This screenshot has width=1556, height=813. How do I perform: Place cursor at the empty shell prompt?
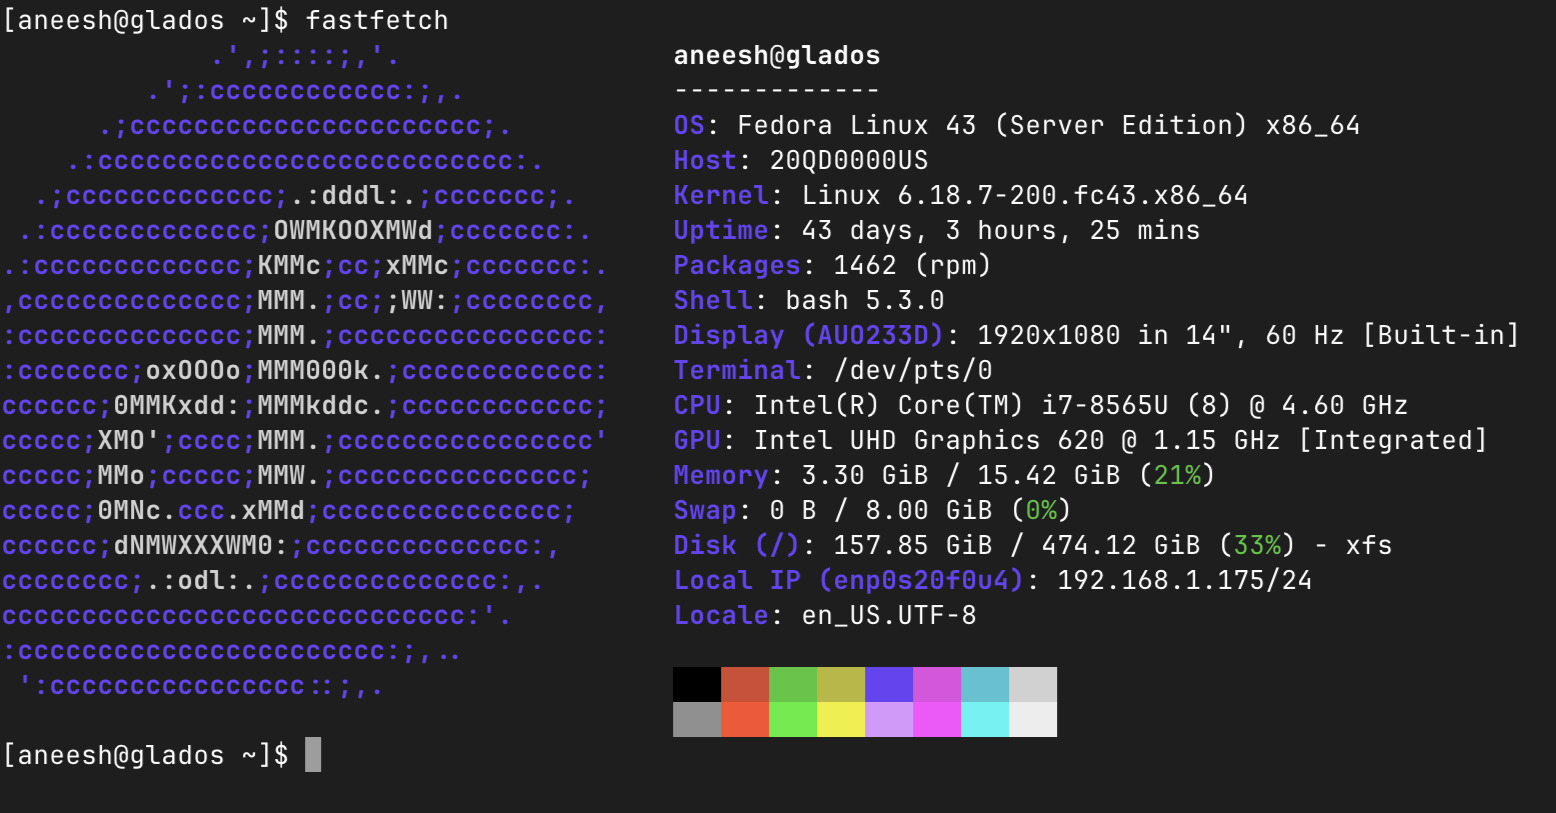(313, 755)
